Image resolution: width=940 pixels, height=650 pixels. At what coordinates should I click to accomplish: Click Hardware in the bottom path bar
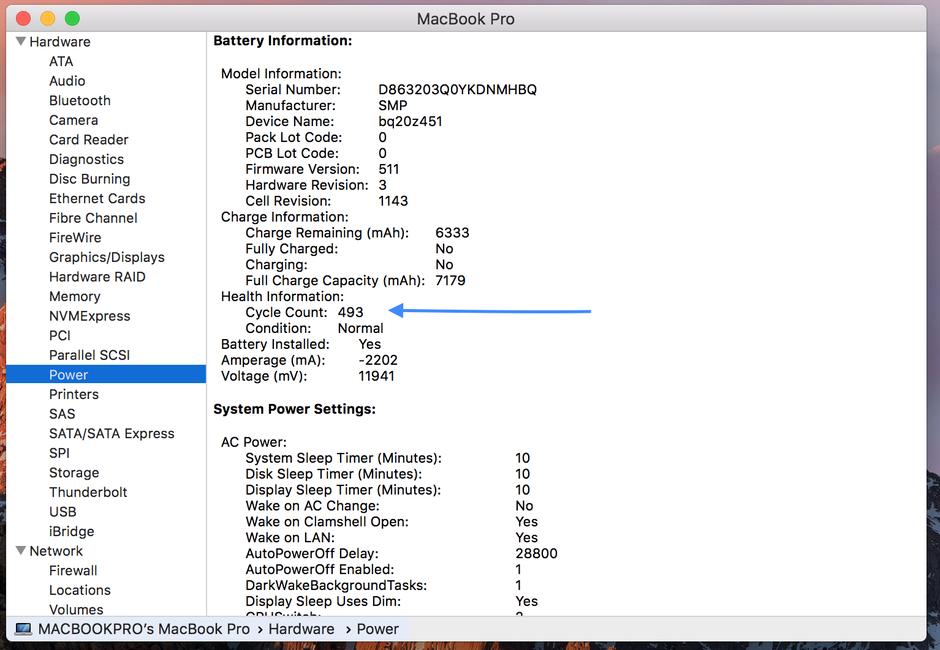[302, 629]
